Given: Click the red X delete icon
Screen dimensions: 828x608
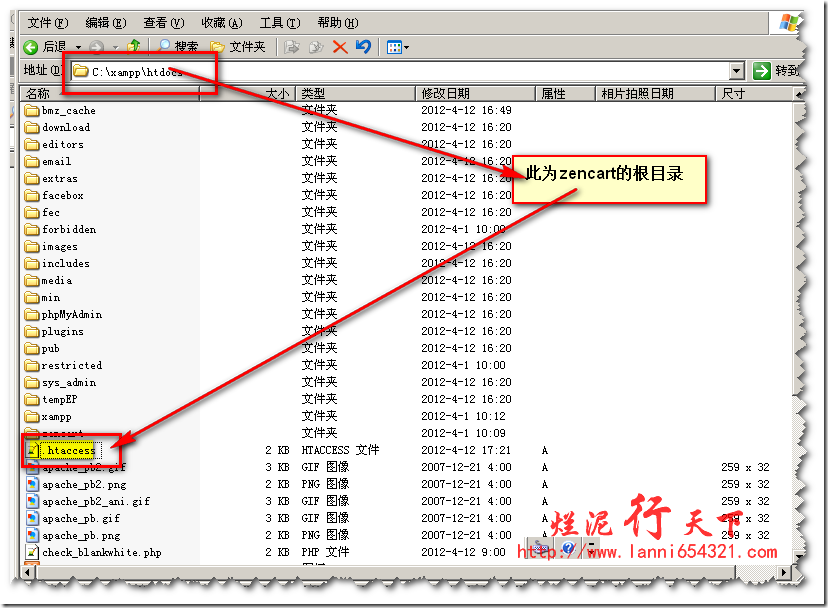Looking at the screenshot, I should (340, 47).
